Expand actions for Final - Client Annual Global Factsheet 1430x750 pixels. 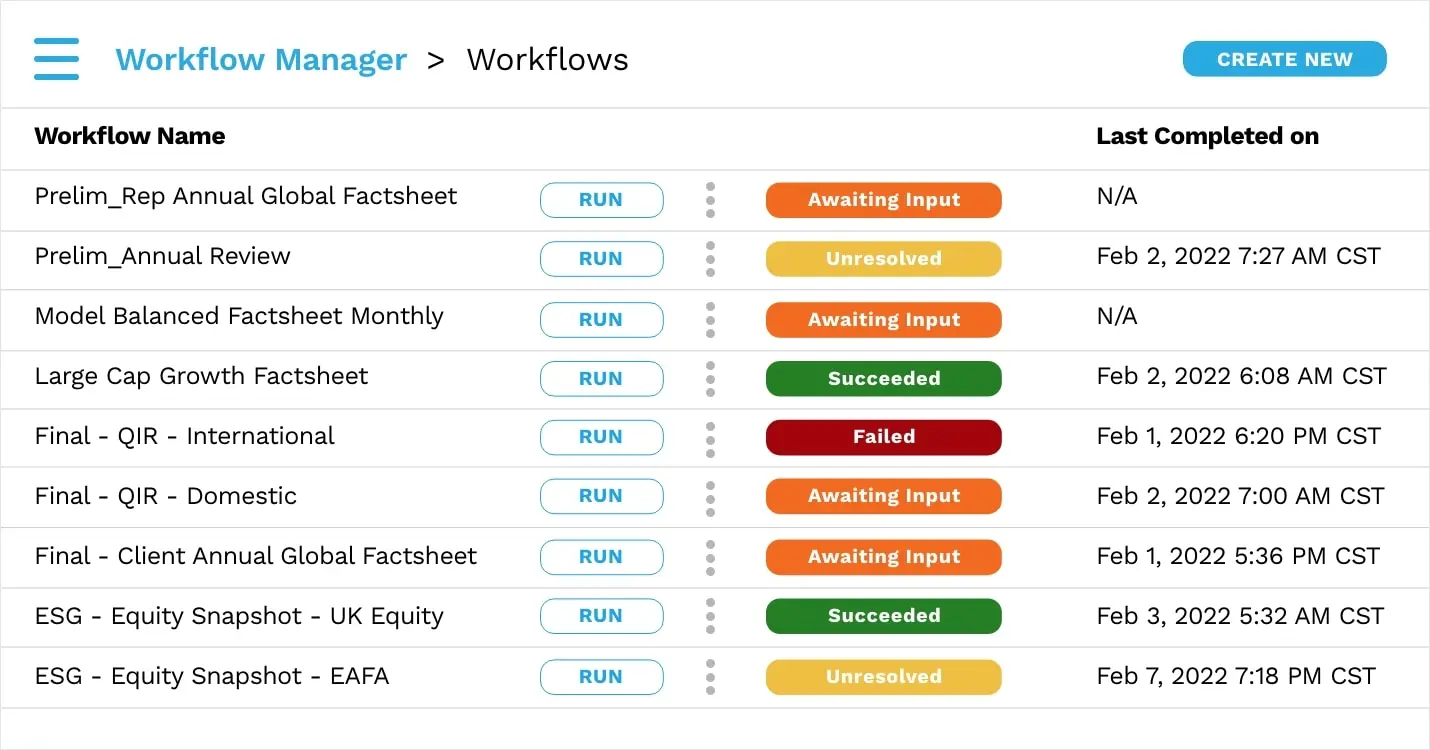(x=710, y=557)
